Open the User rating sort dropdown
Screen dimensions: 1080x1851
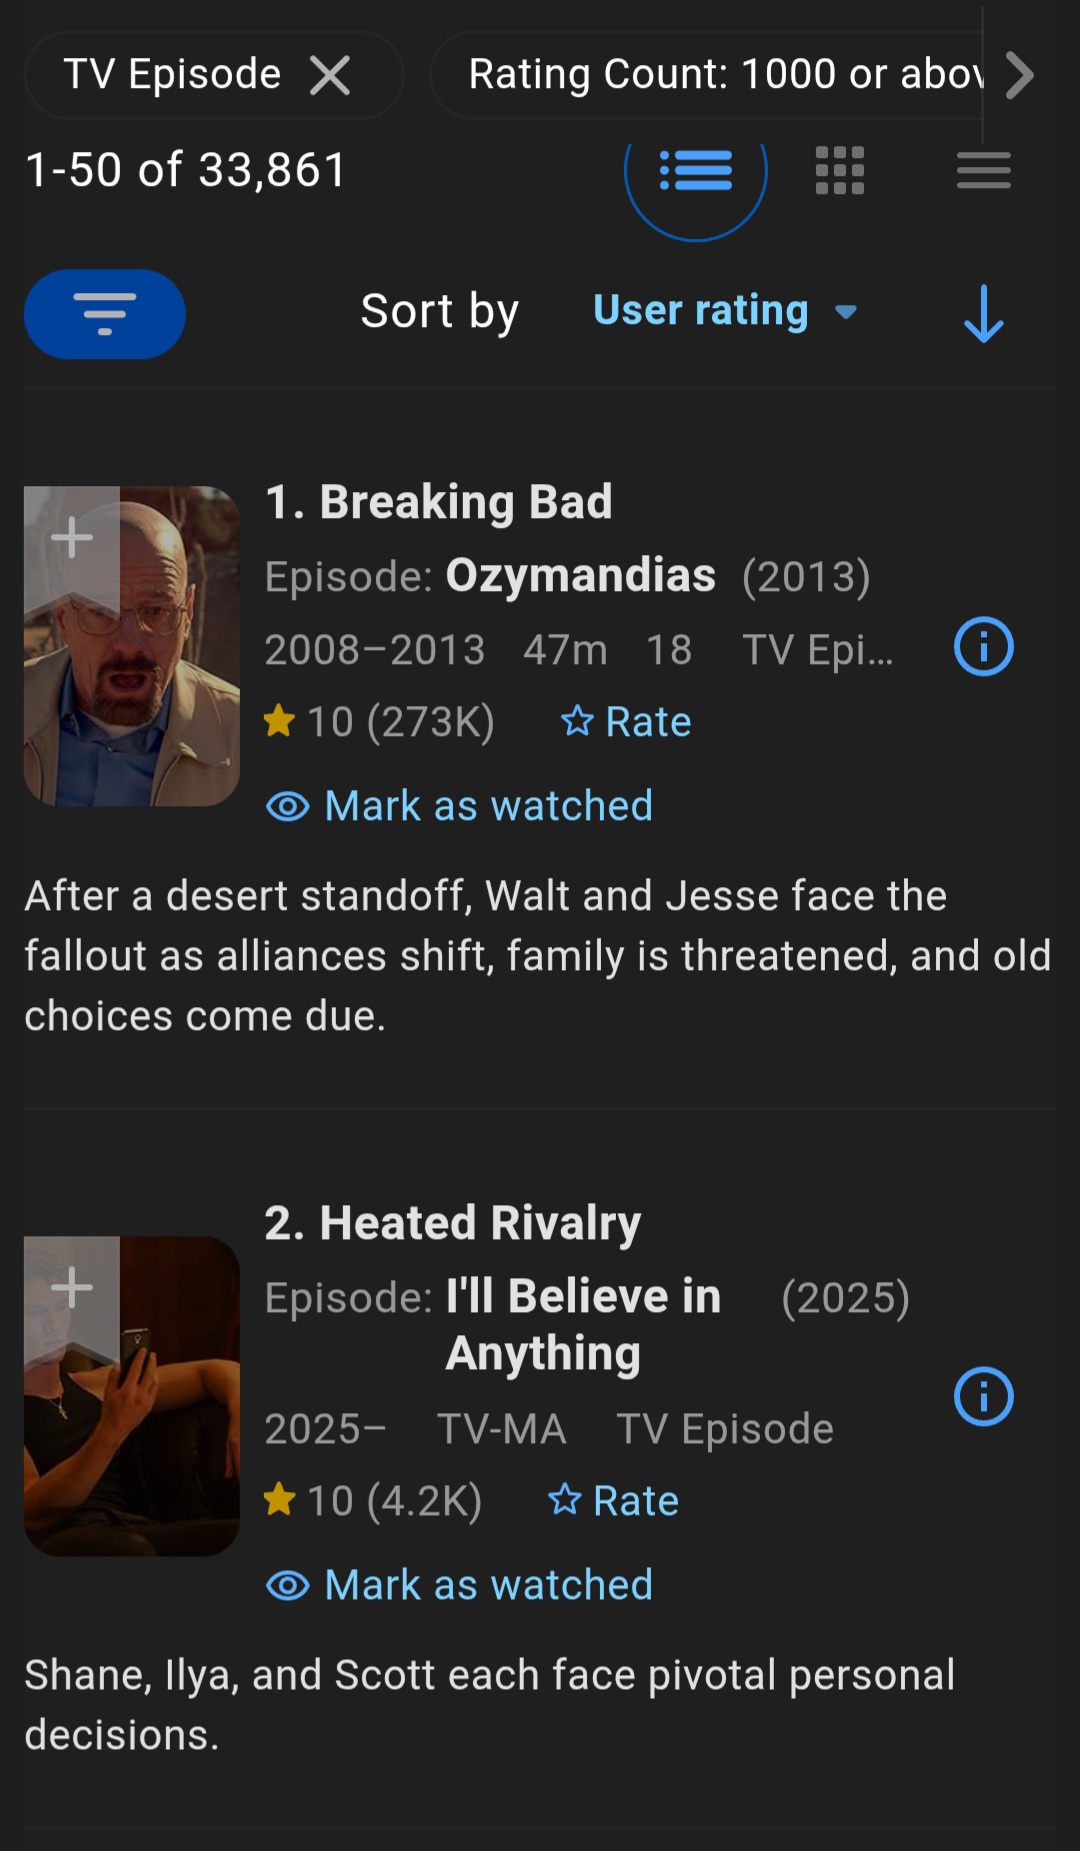pos(725,310)
